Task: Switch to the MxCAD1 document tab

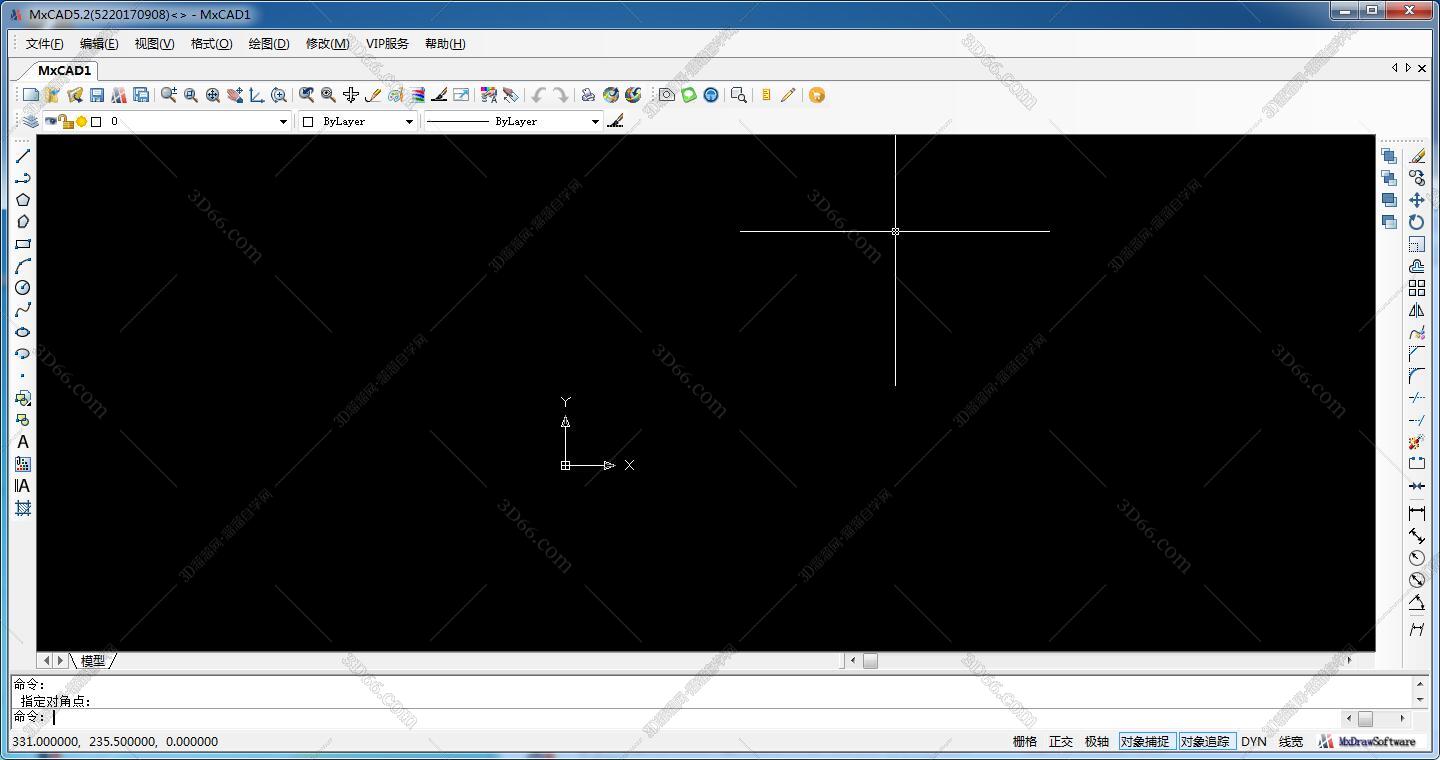Action: point(64,71)
